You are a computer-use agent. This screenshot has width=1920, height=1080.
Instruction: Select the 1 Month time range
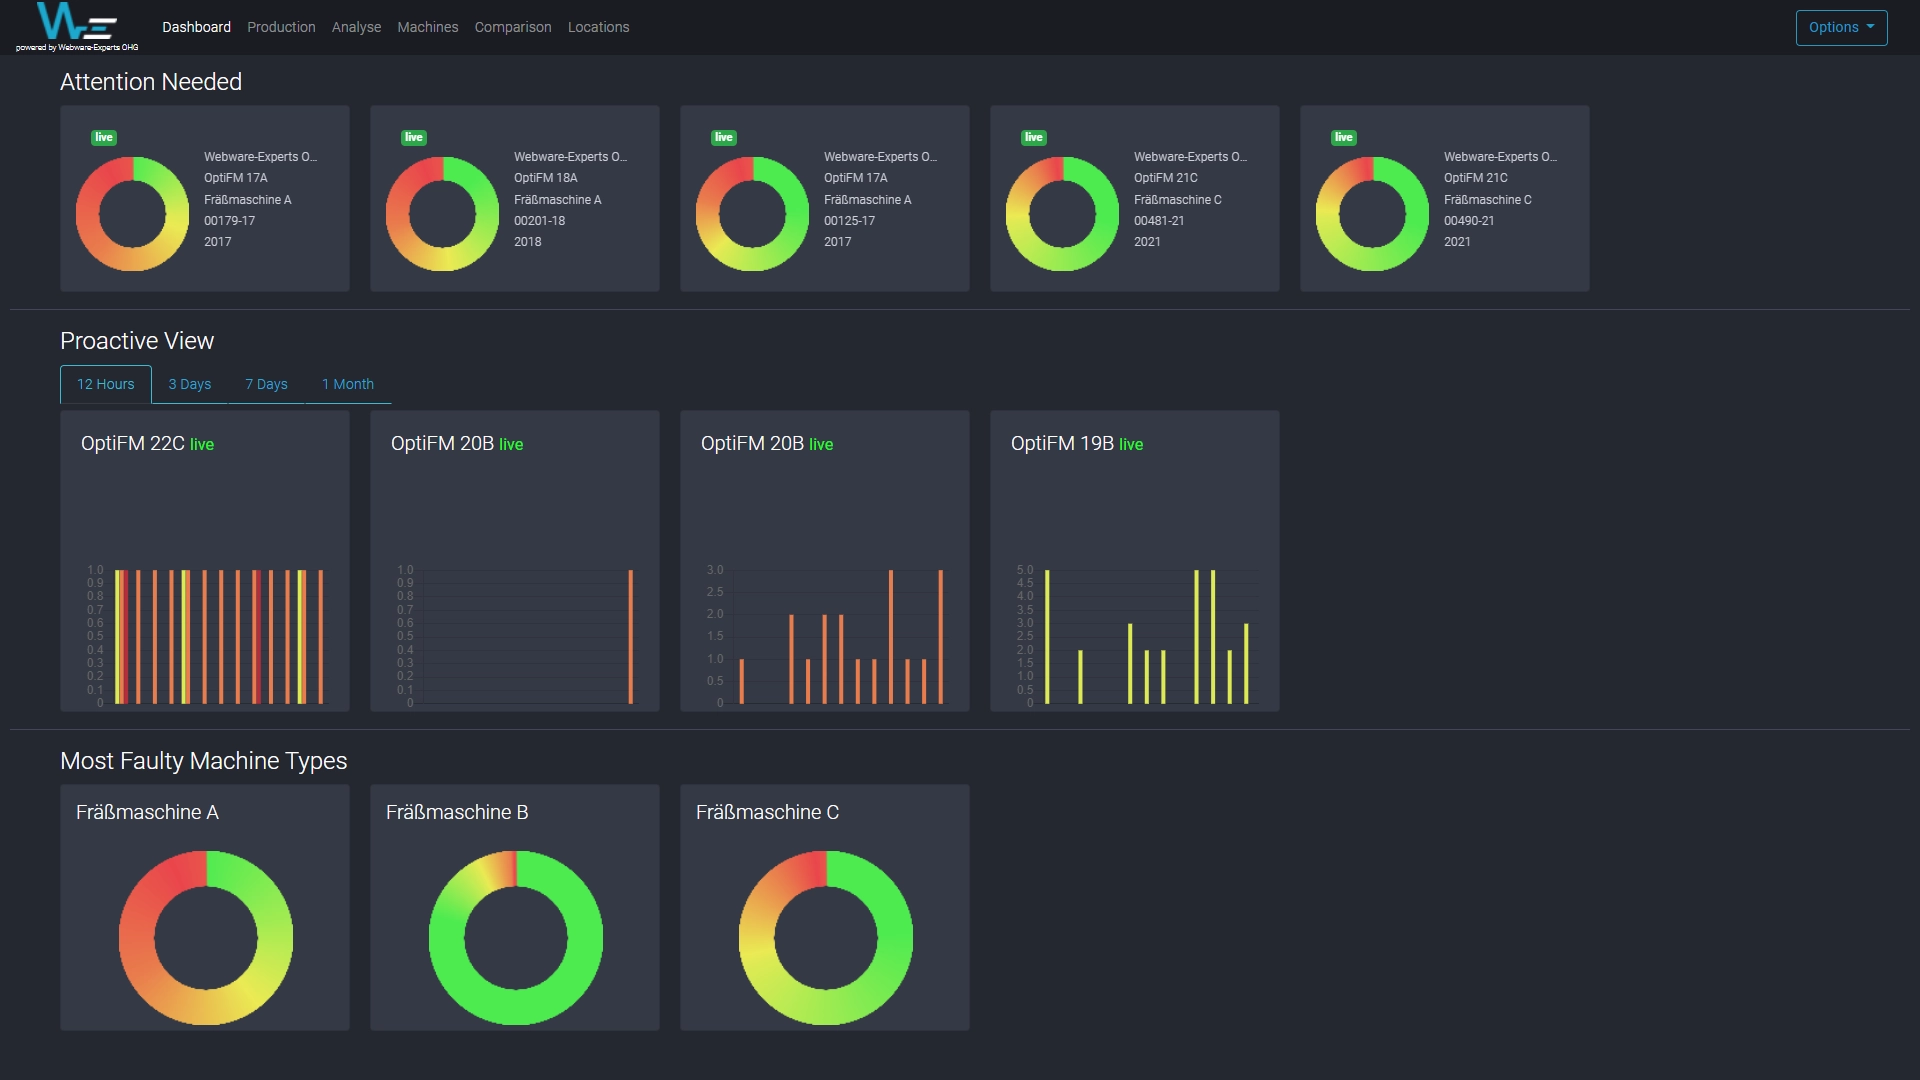(x=347, y=384)
